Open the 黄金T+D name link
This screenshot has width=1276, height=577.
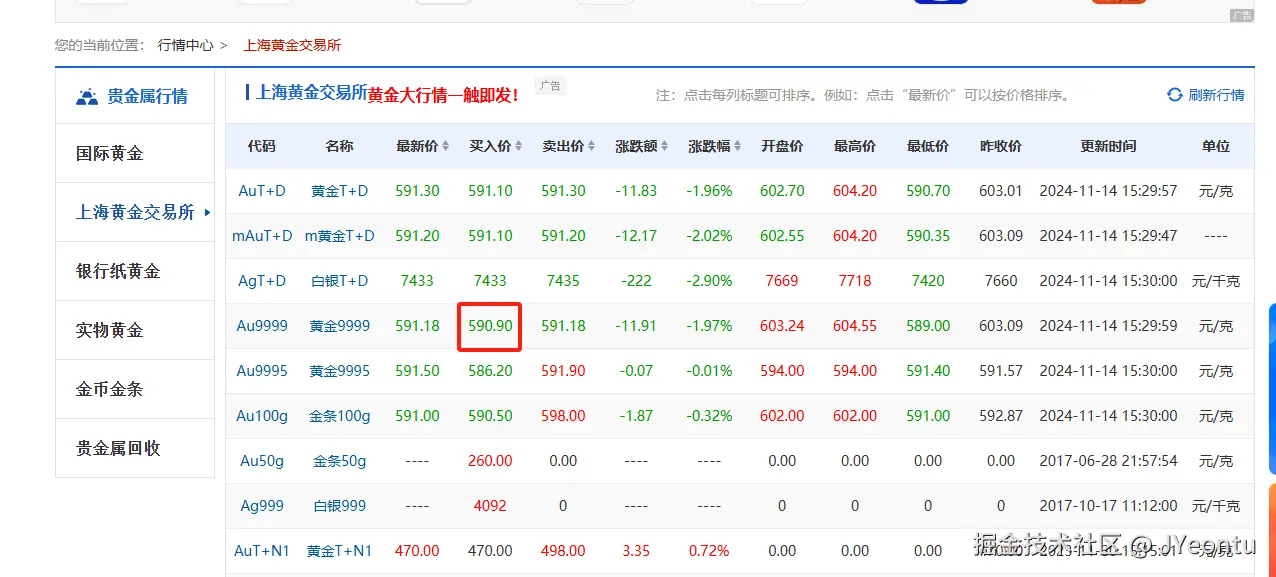pos(340,191)
